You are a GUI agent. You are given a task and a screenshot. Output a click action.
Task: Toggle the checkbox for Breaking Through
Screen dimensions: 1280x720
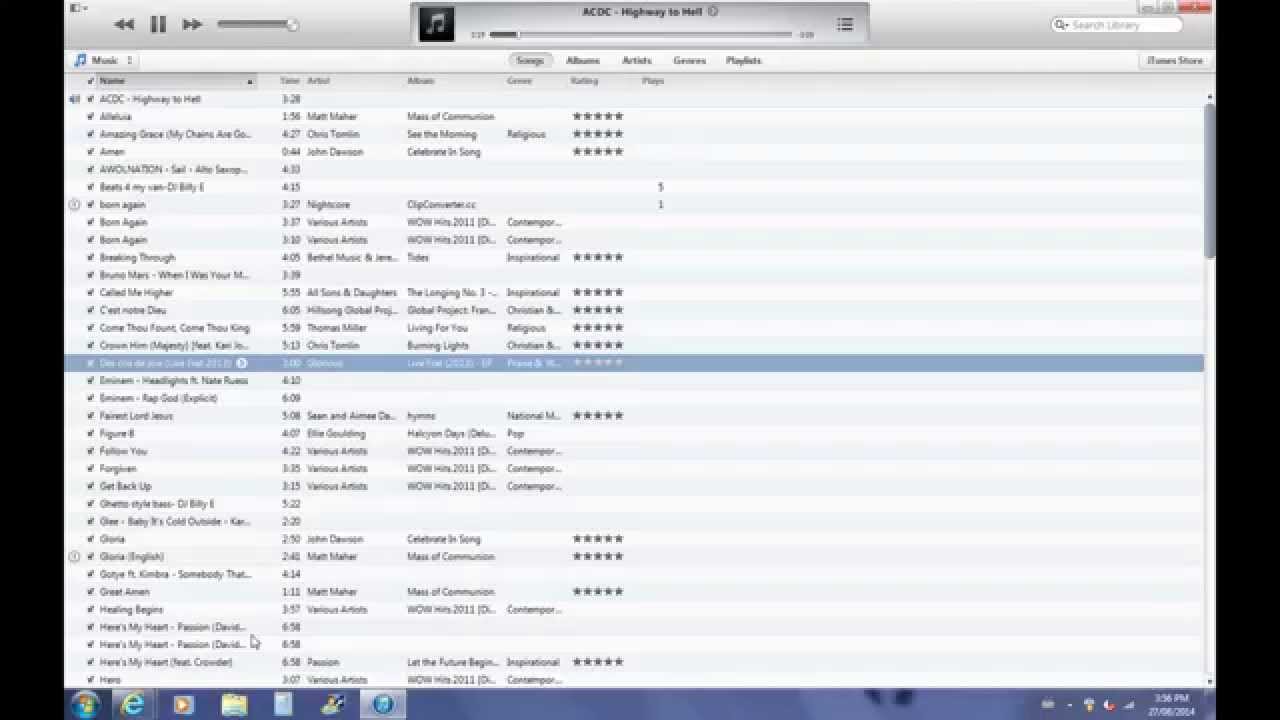click(x=90, y=257)
